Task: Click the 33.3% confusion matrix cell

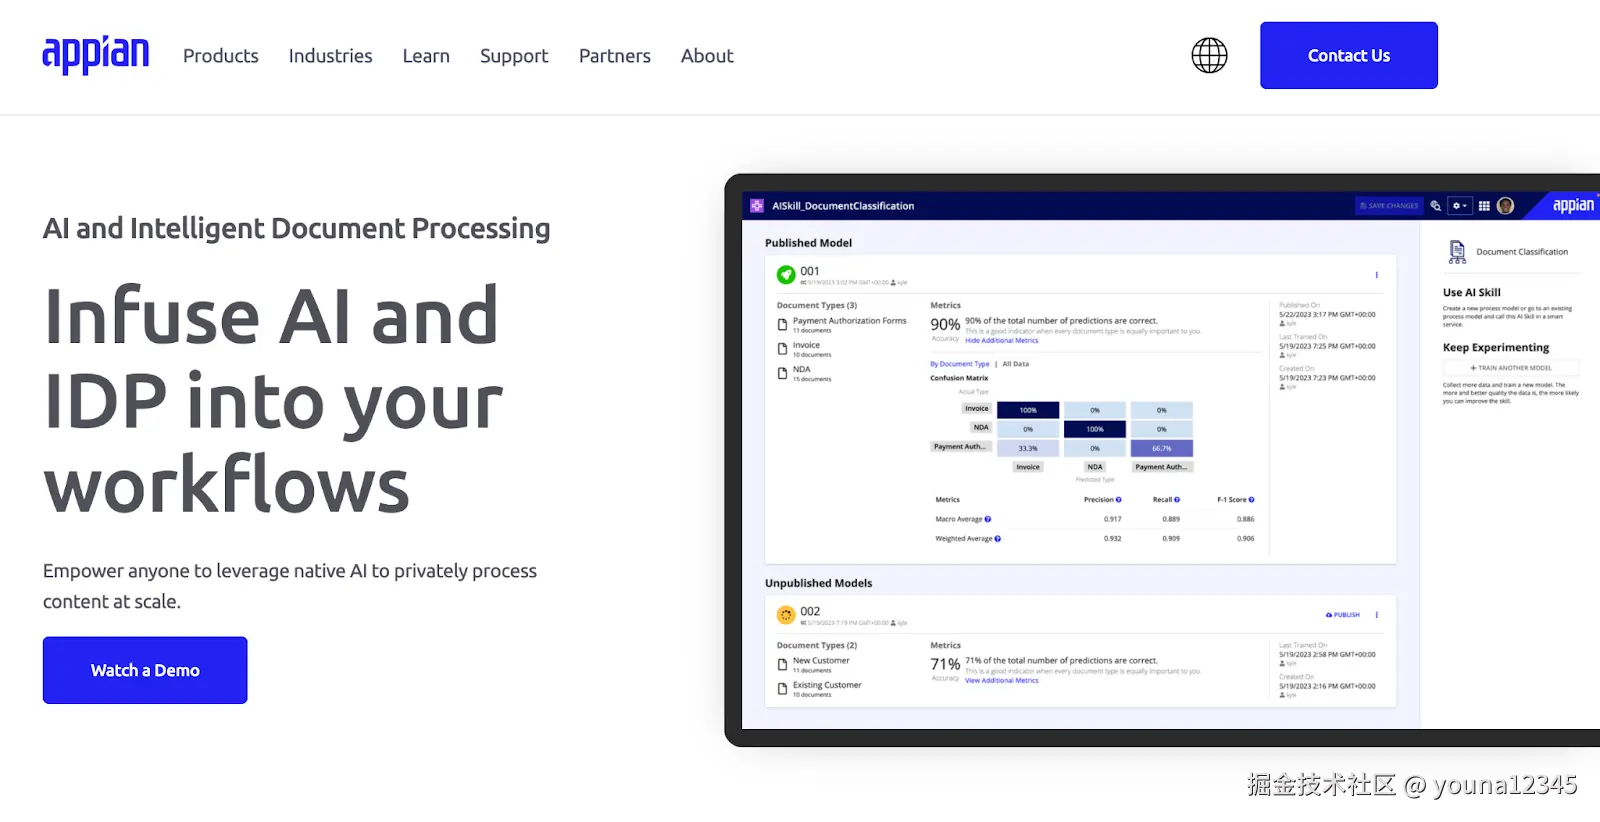Action: coord(1028,448)
